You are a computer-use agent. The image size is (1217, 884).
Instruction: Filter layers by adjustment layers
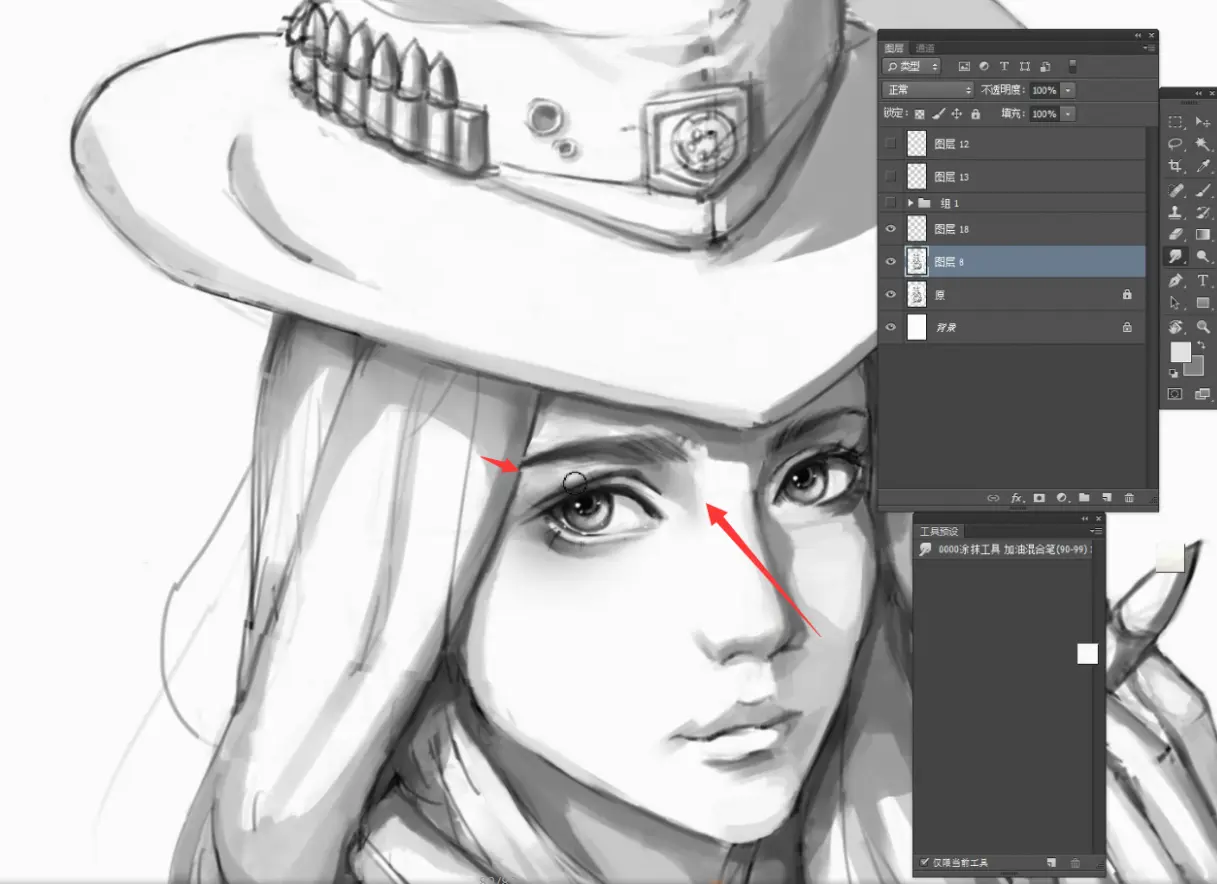tap(984, 66)
